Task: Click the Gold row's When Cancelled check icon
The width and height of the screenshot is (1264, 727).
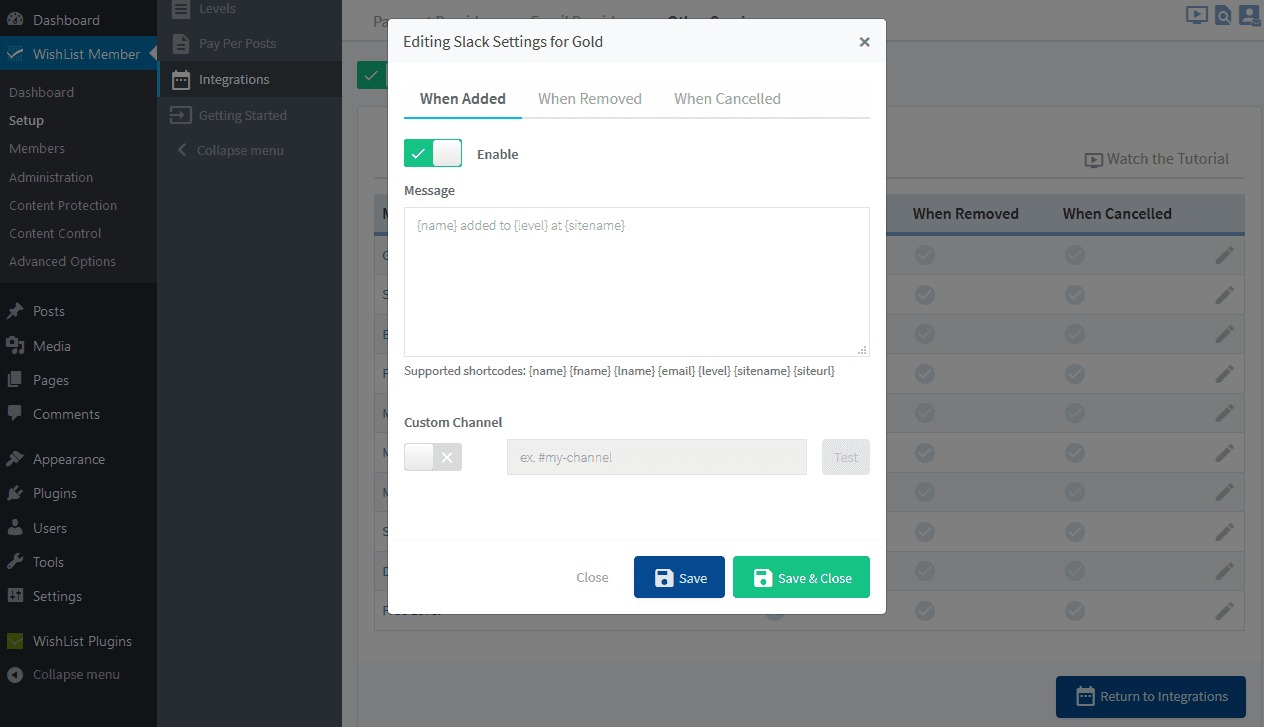Action: click(1075, 255)
